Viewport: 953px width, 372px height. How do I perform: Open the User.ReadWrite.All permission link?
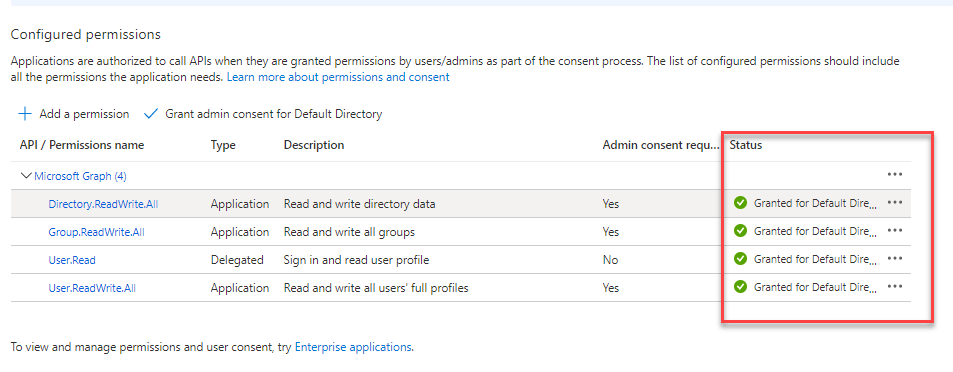[92, 288]
